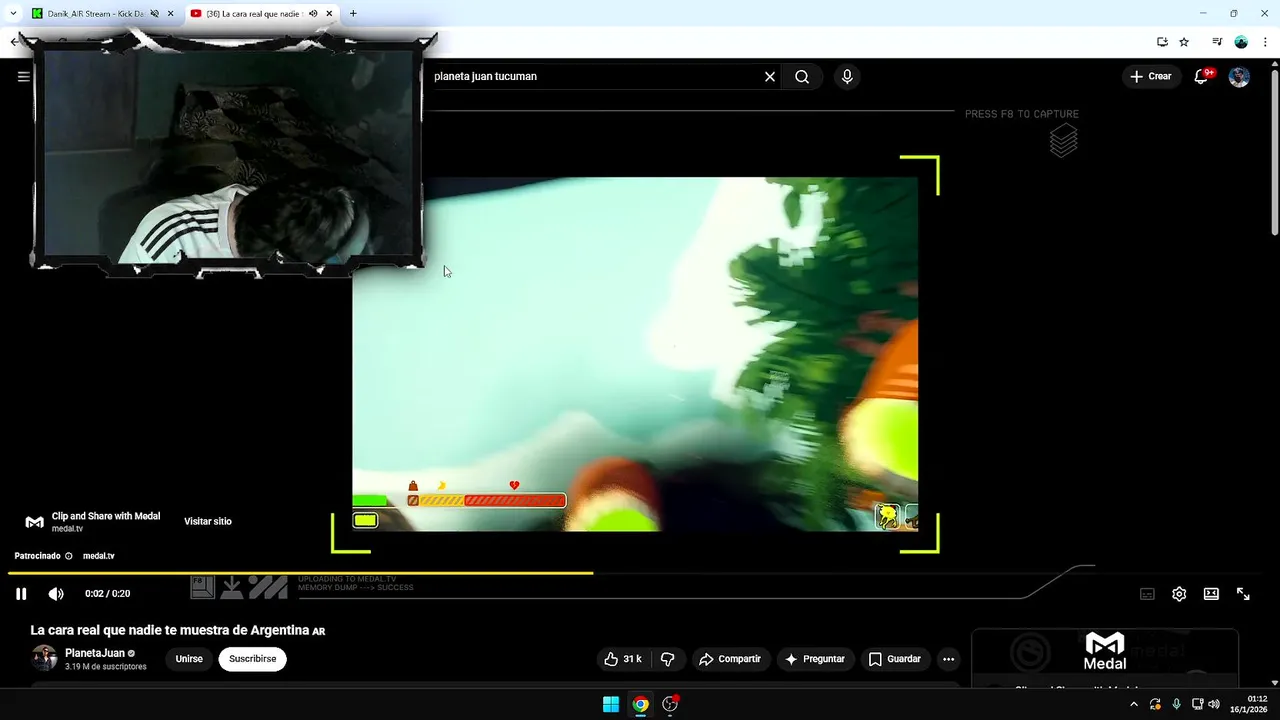
Task: Switch to theater mode
Action: [1211, 594]
